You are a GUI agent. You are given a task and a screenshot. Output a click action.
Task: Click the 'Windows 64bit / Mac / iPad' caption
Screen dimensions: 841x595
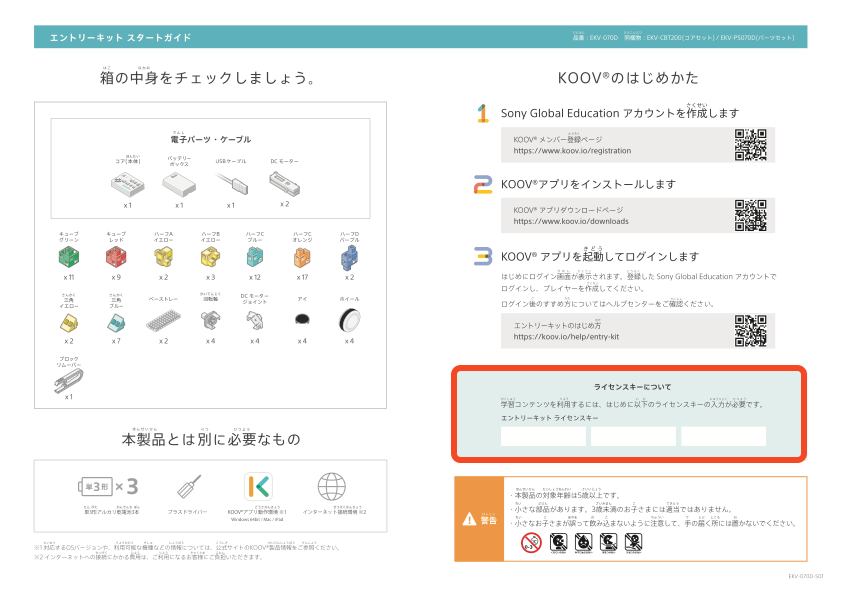[257, 519]
